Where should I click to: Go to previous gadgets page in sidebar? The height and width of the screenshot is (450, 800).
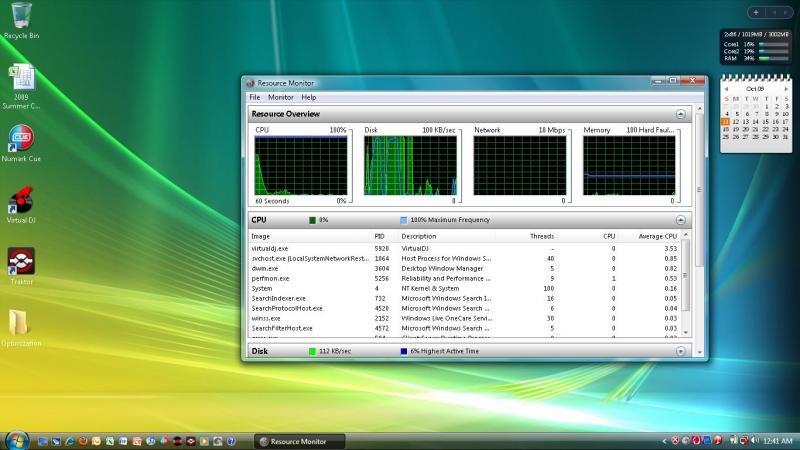click(x=774, y=12)
